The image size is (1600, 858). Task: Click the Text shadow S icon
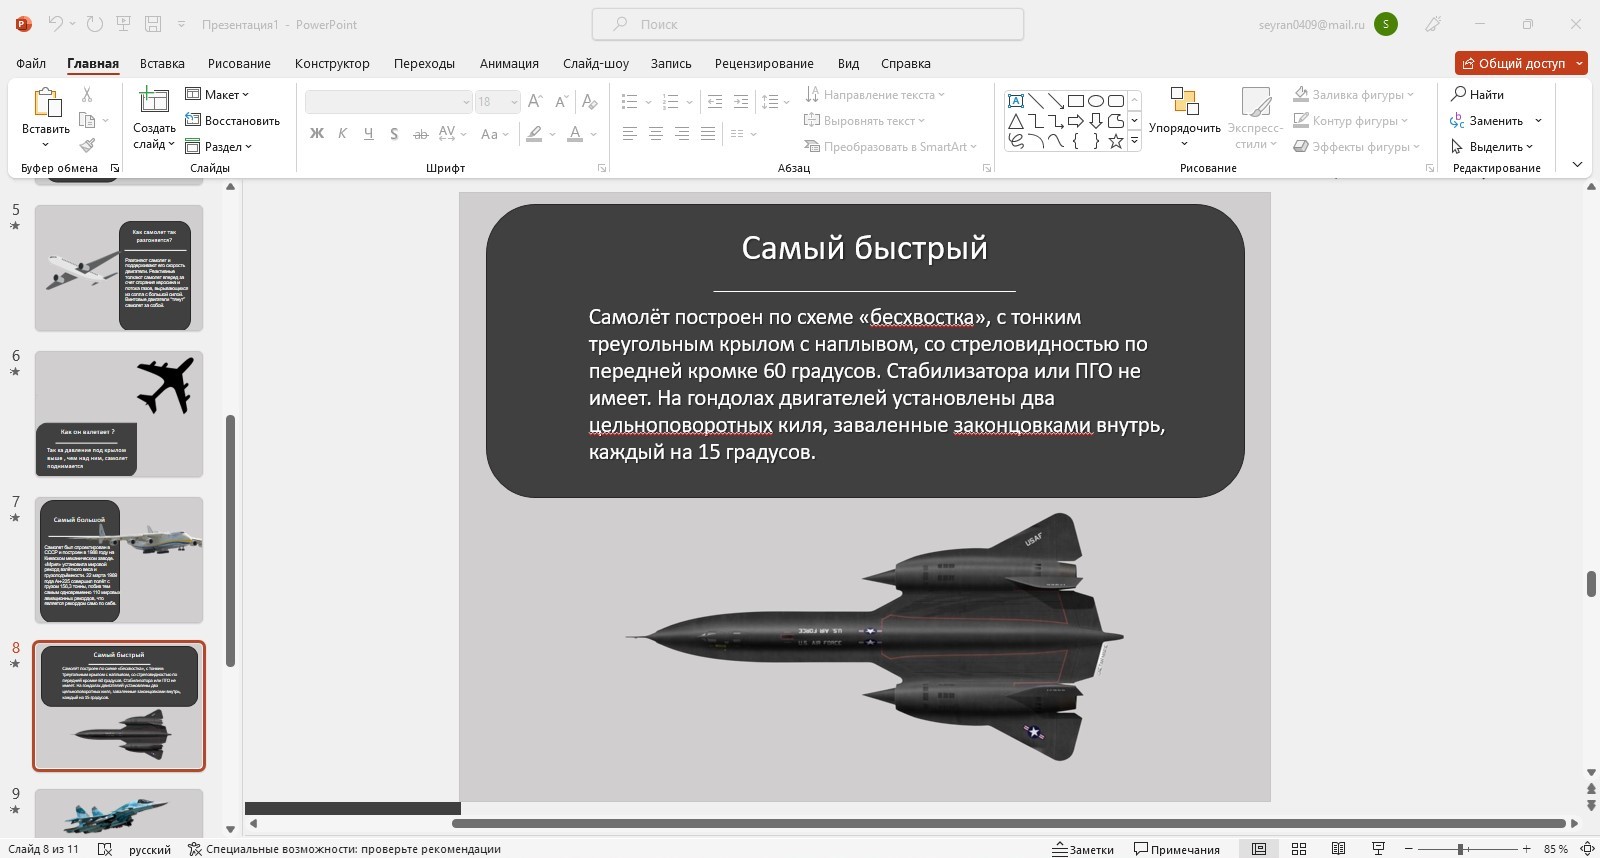tap(394, 133)
